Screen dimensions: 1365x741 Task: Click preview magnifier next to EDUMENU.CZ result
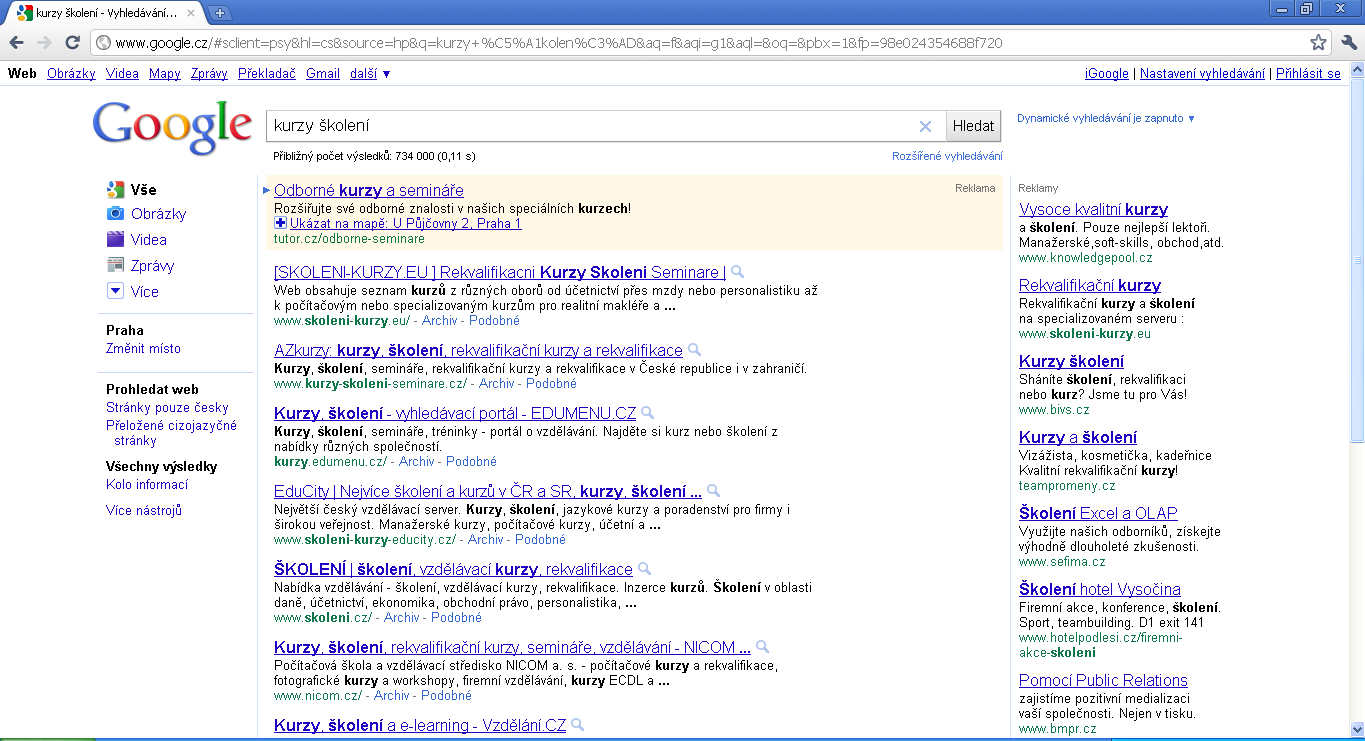(647, 412)
